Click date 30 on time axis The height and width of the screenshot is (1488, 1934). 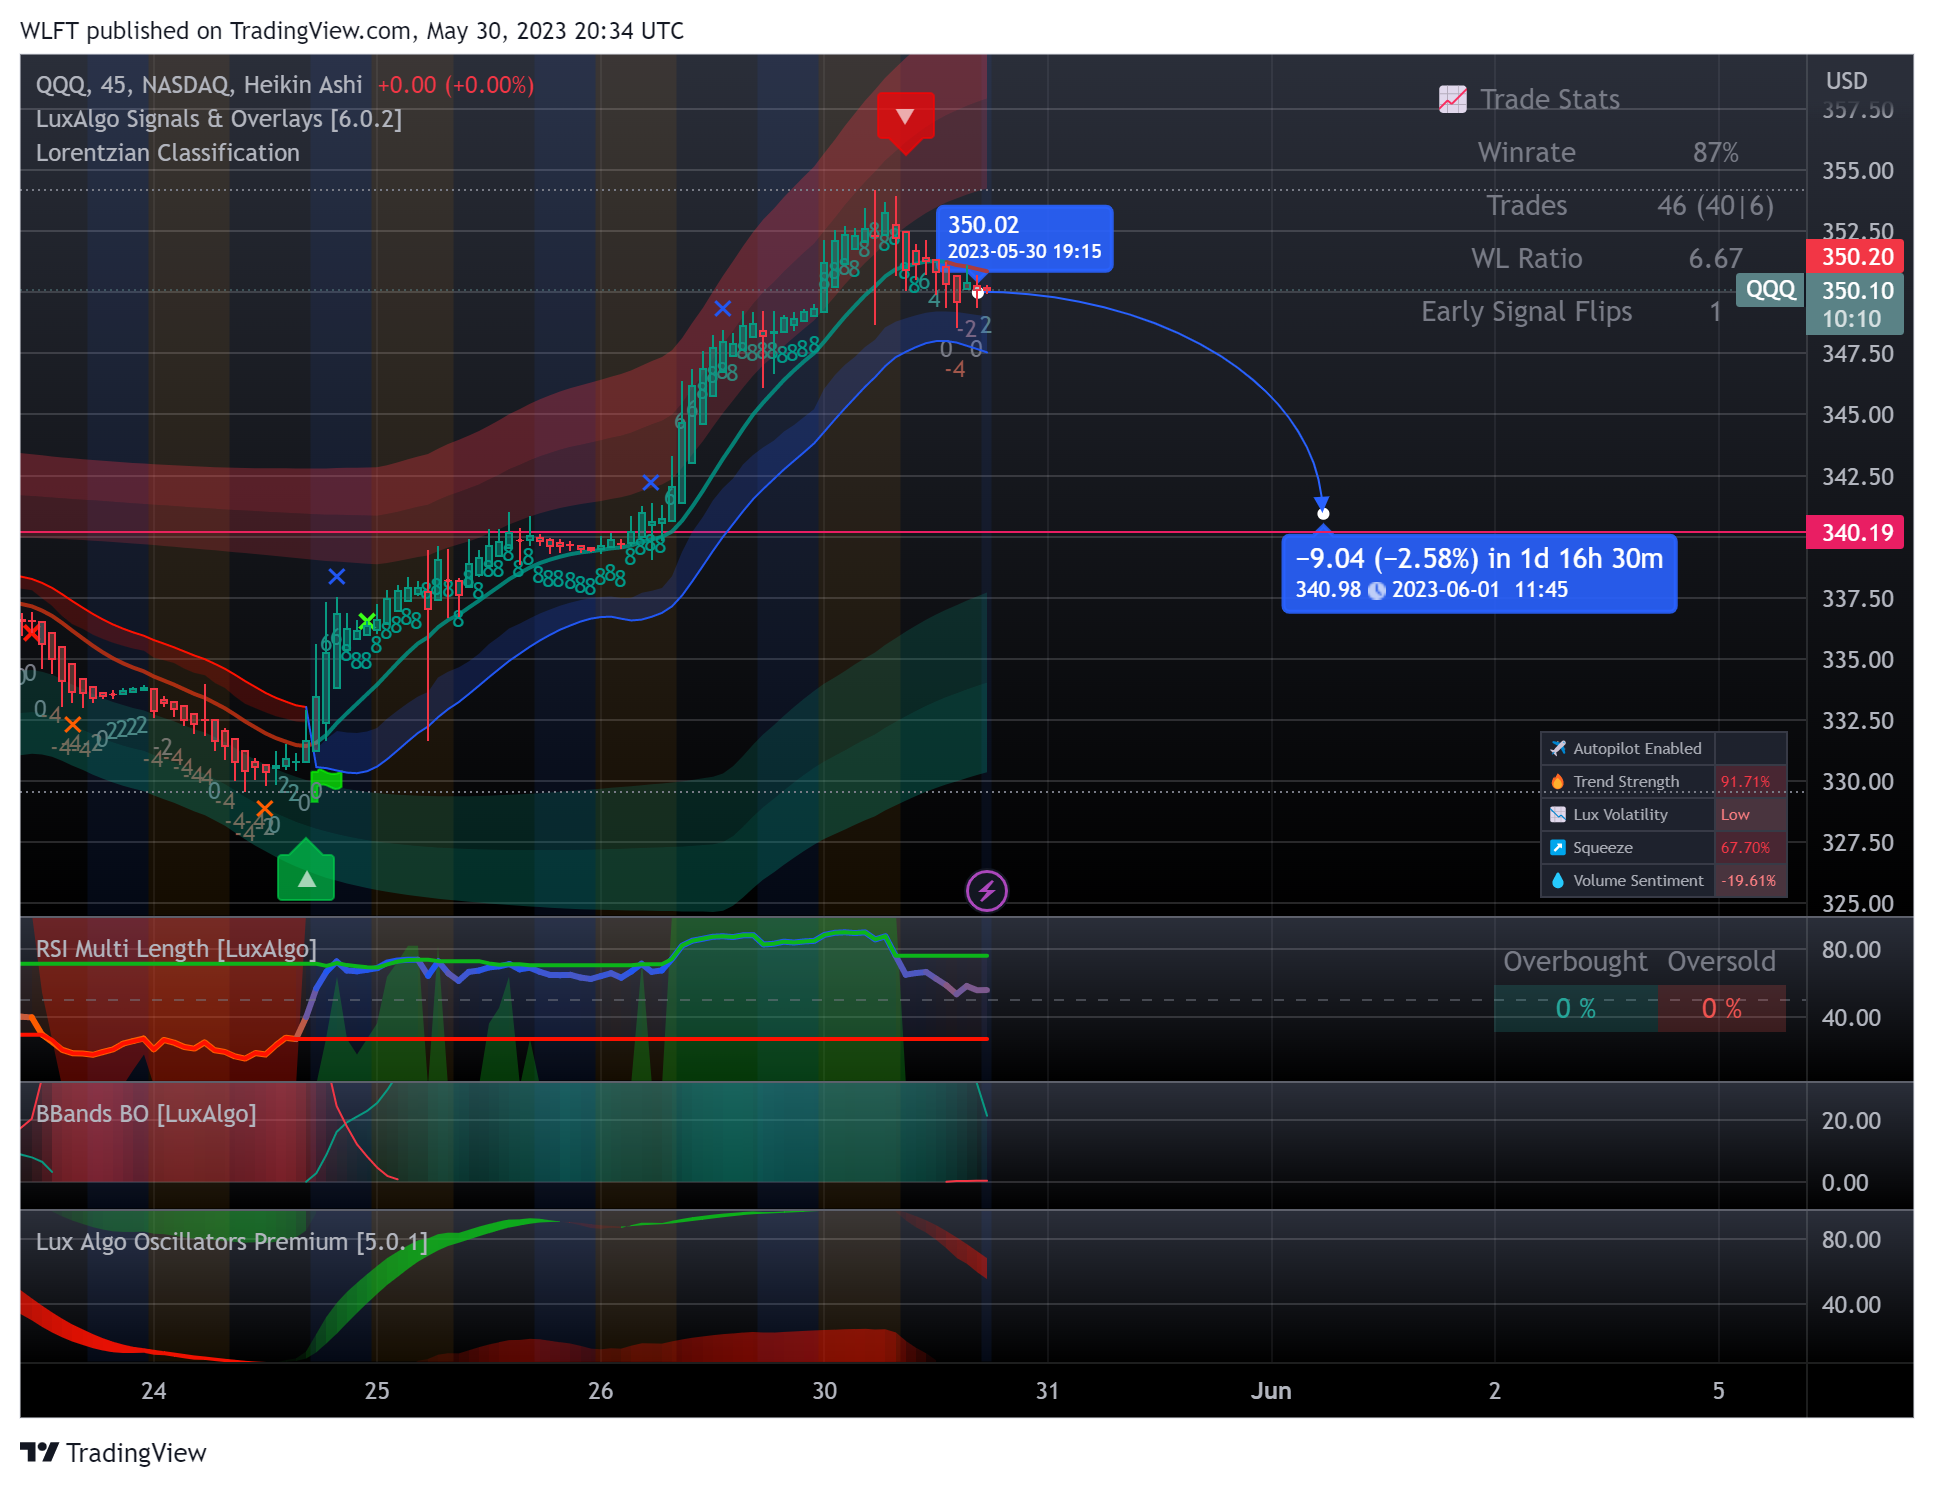click(824, 1390)
